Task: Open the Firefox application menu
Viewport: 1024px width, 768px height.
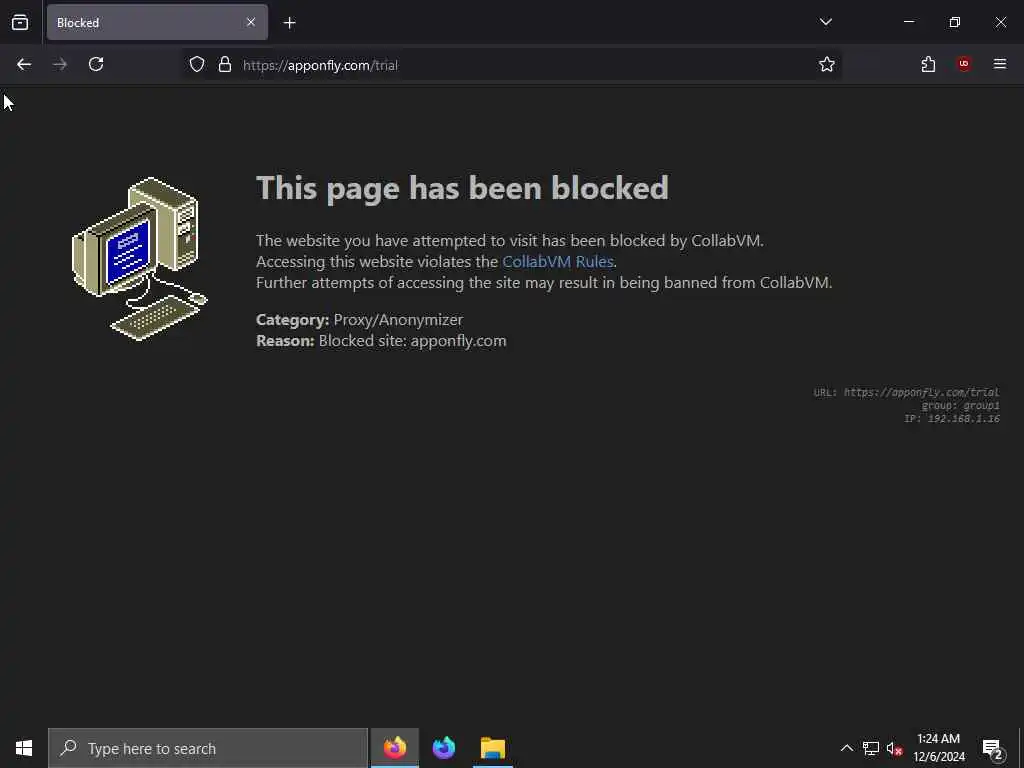Action: (1000, 64)
